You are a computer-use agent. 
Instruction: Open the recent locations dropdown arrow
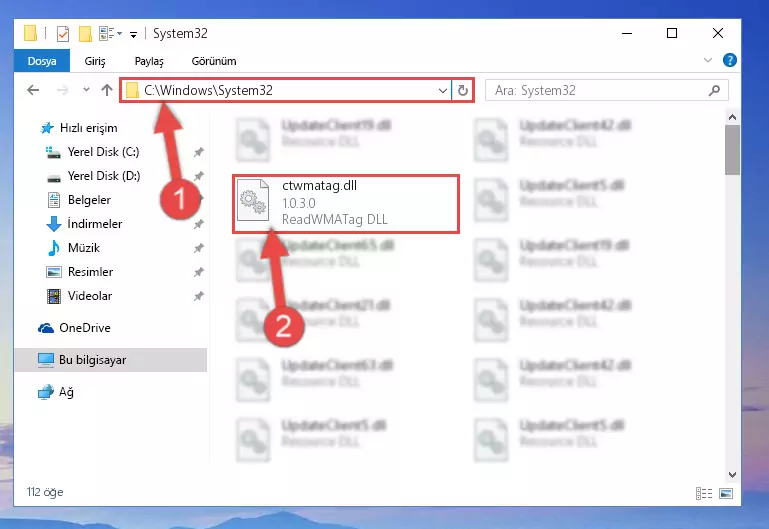click(x=86, y=90)
